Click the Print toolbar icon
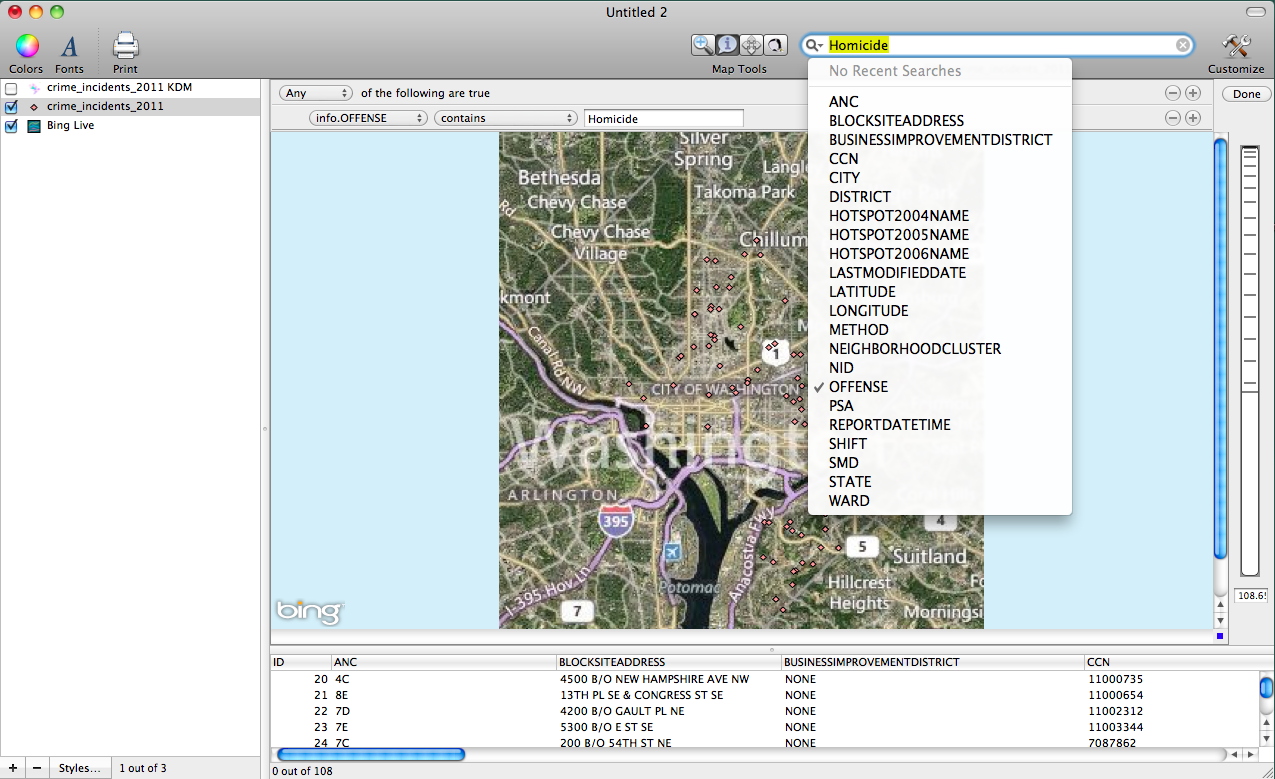This screenshot has width=1275, height=779. (x=125, y=47)
